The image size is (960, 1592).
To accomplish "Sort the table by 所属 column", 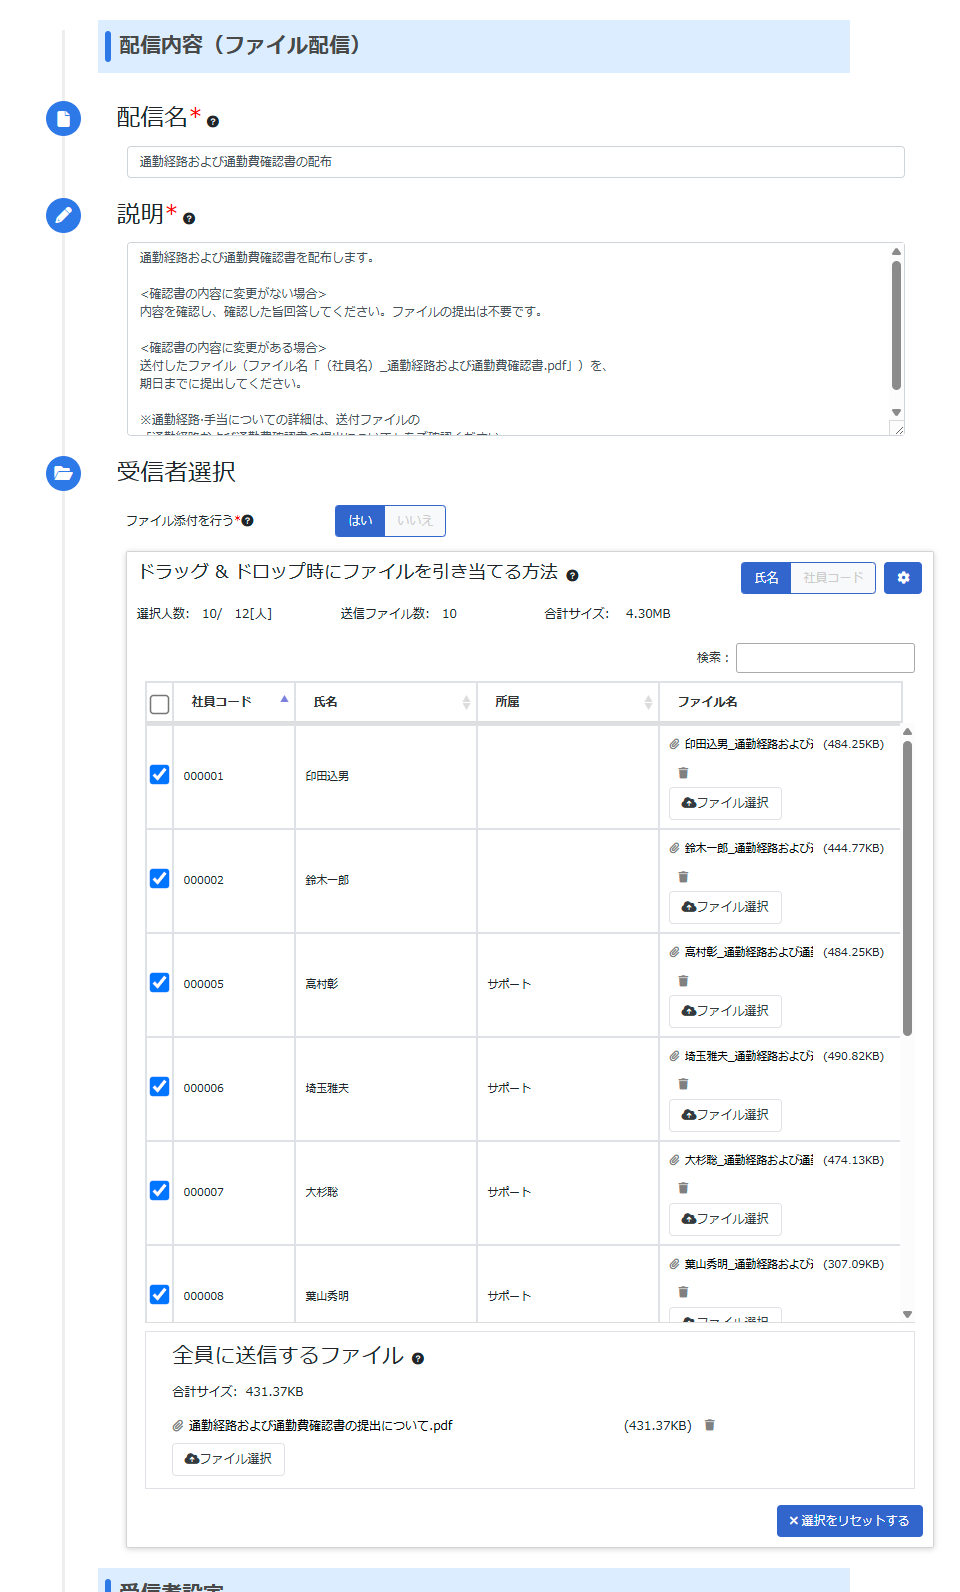I will tap(568, 702).
